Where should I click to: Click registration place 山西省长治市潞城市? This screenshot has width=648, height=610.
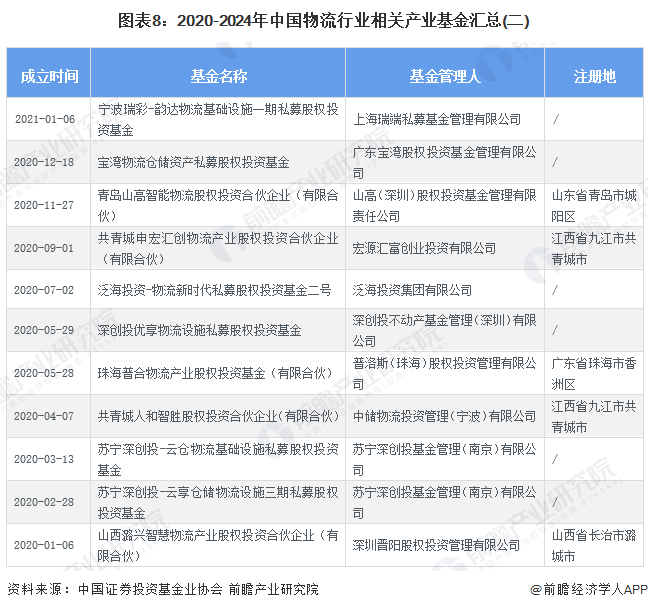tap(594, 546)
